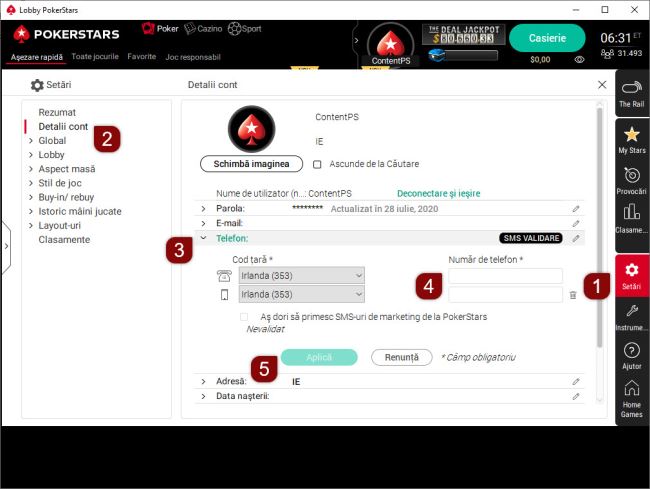Expand the collapsed left edge panel arrow
Viewport: 650px width, 489px height.
(x=6, y=247)
